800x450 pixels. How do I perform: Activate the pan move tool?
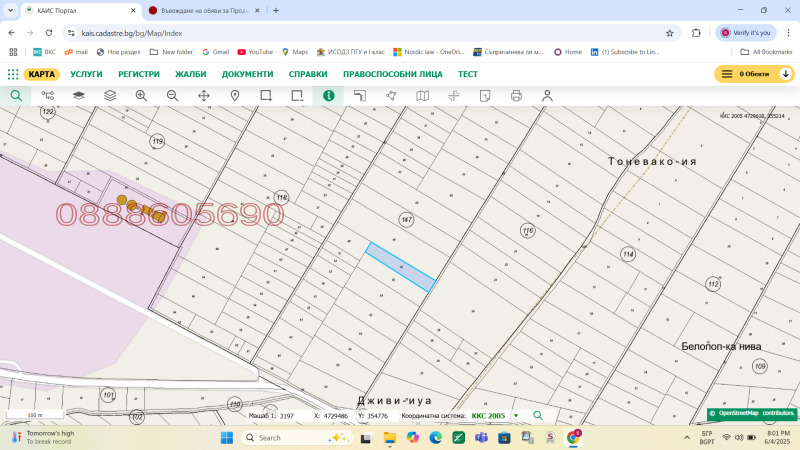point(204,96)
